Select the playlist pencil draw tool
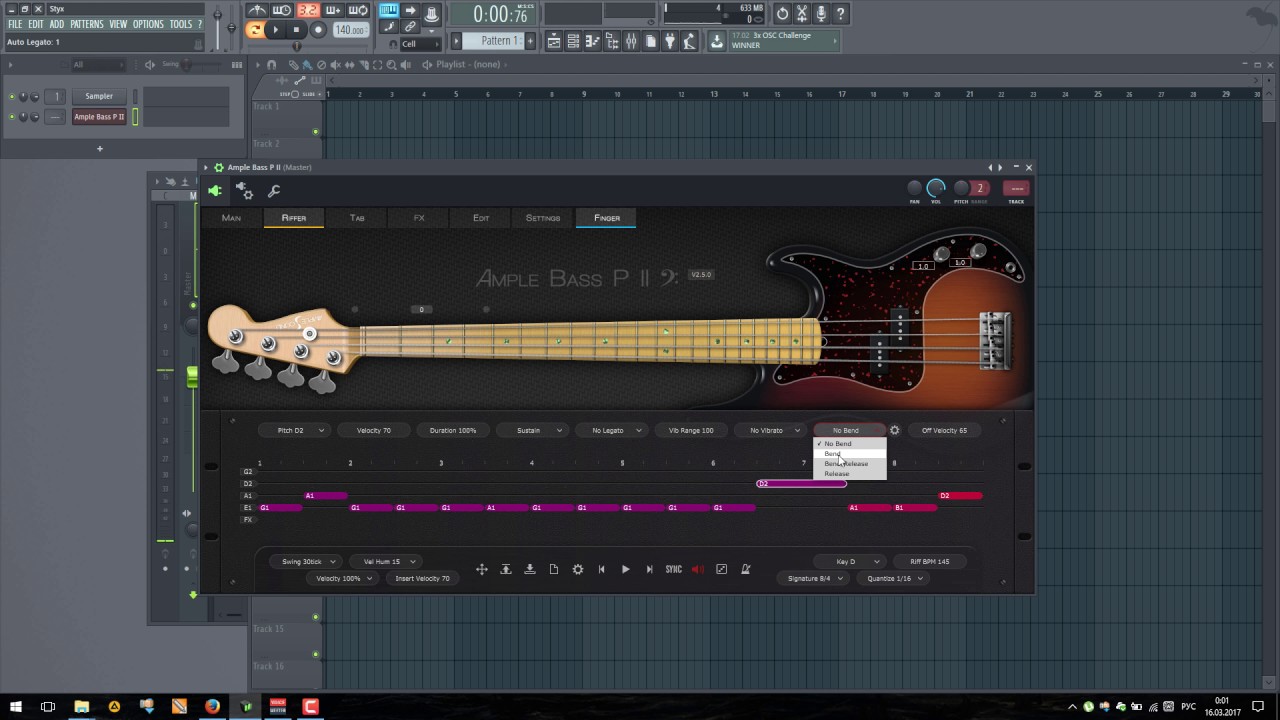 click(x=294, y=65)
